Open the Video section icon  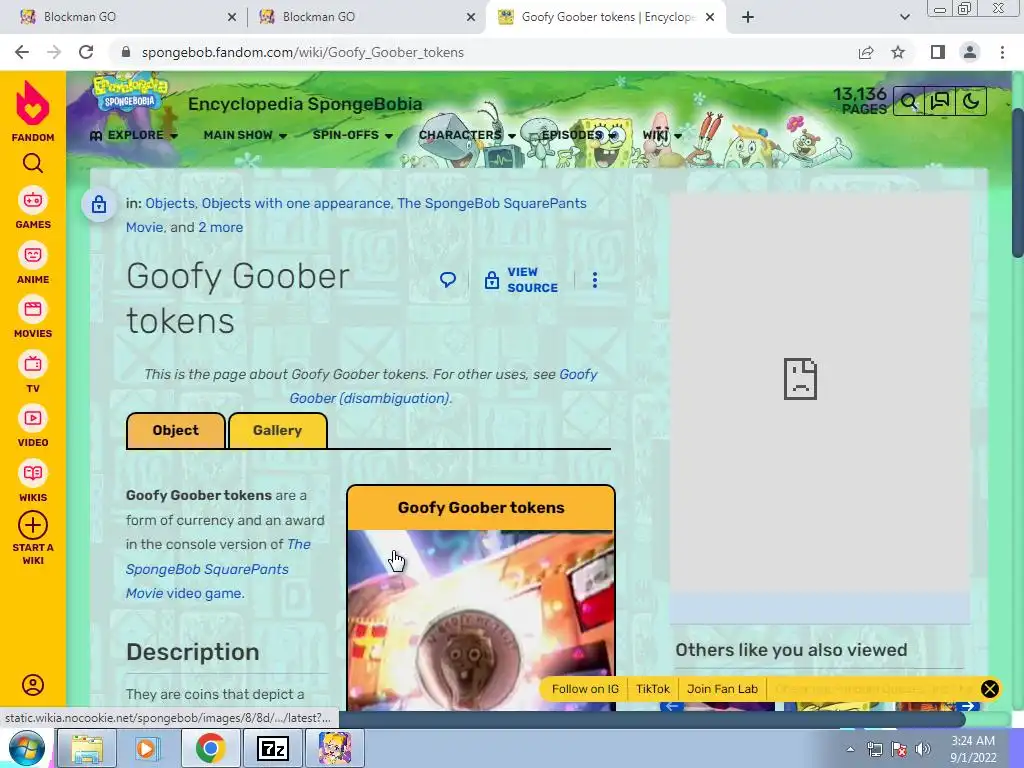pos(33,418)
